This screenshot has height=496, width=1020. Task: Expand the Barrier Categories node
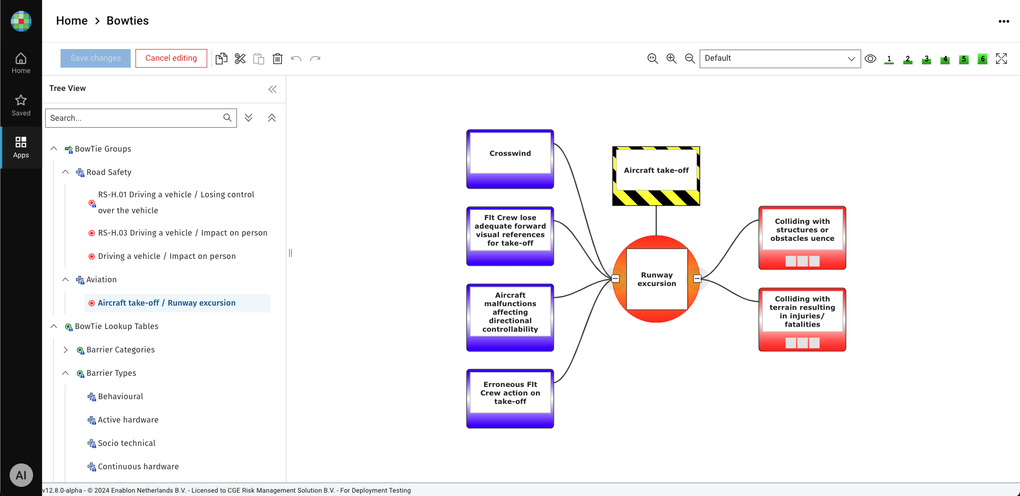66,350
